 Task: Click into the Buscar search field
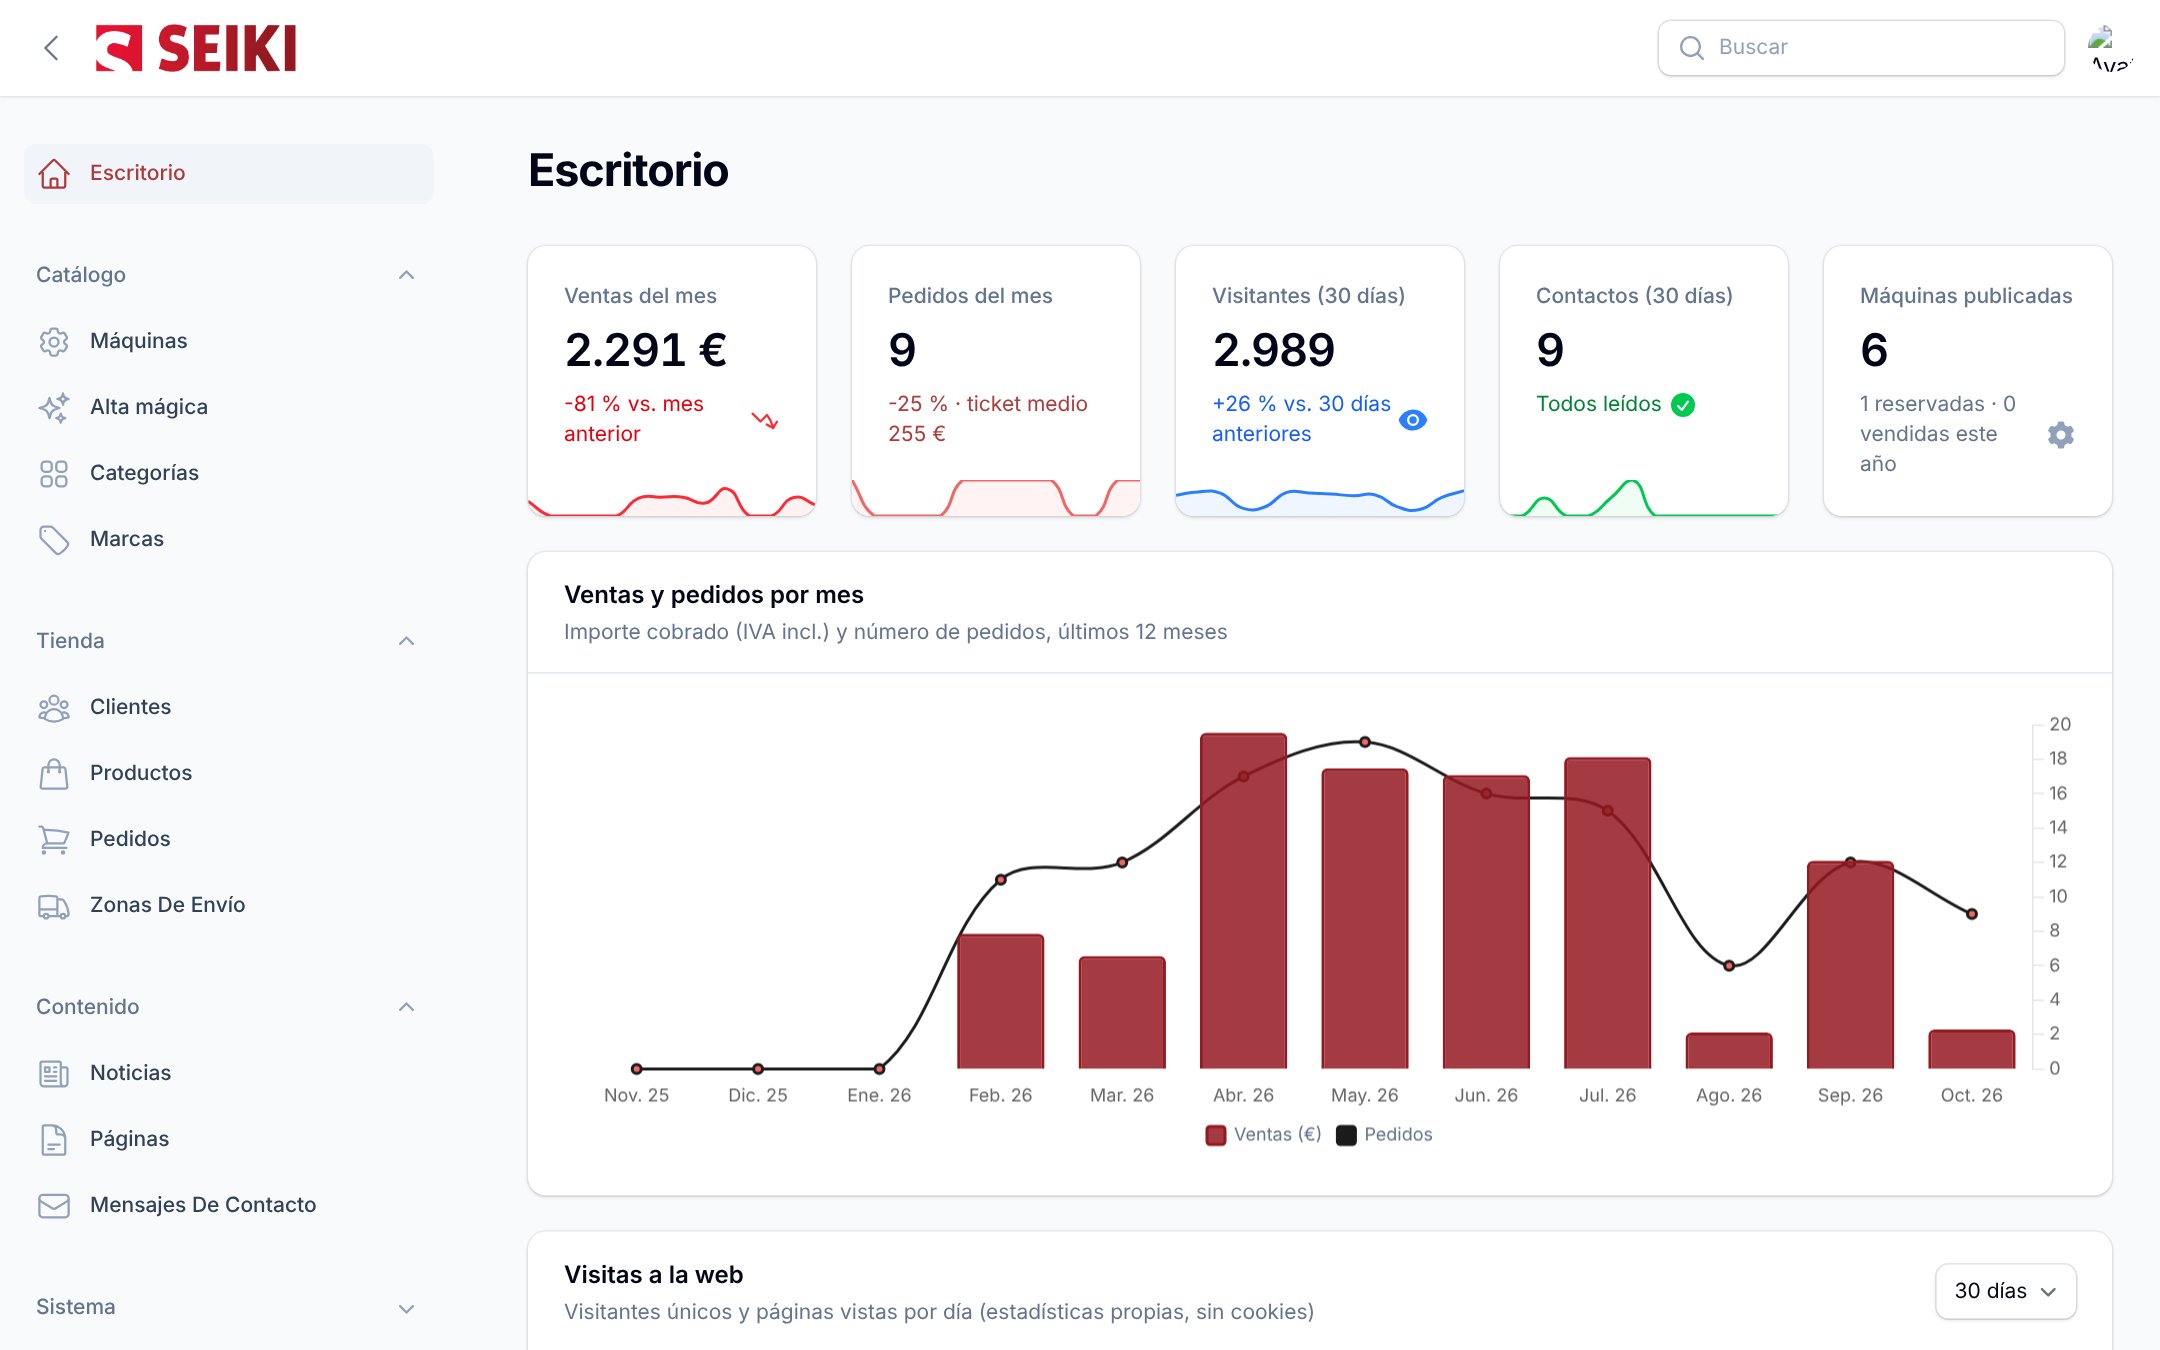pyautogui.click(x=1861, y=48)
